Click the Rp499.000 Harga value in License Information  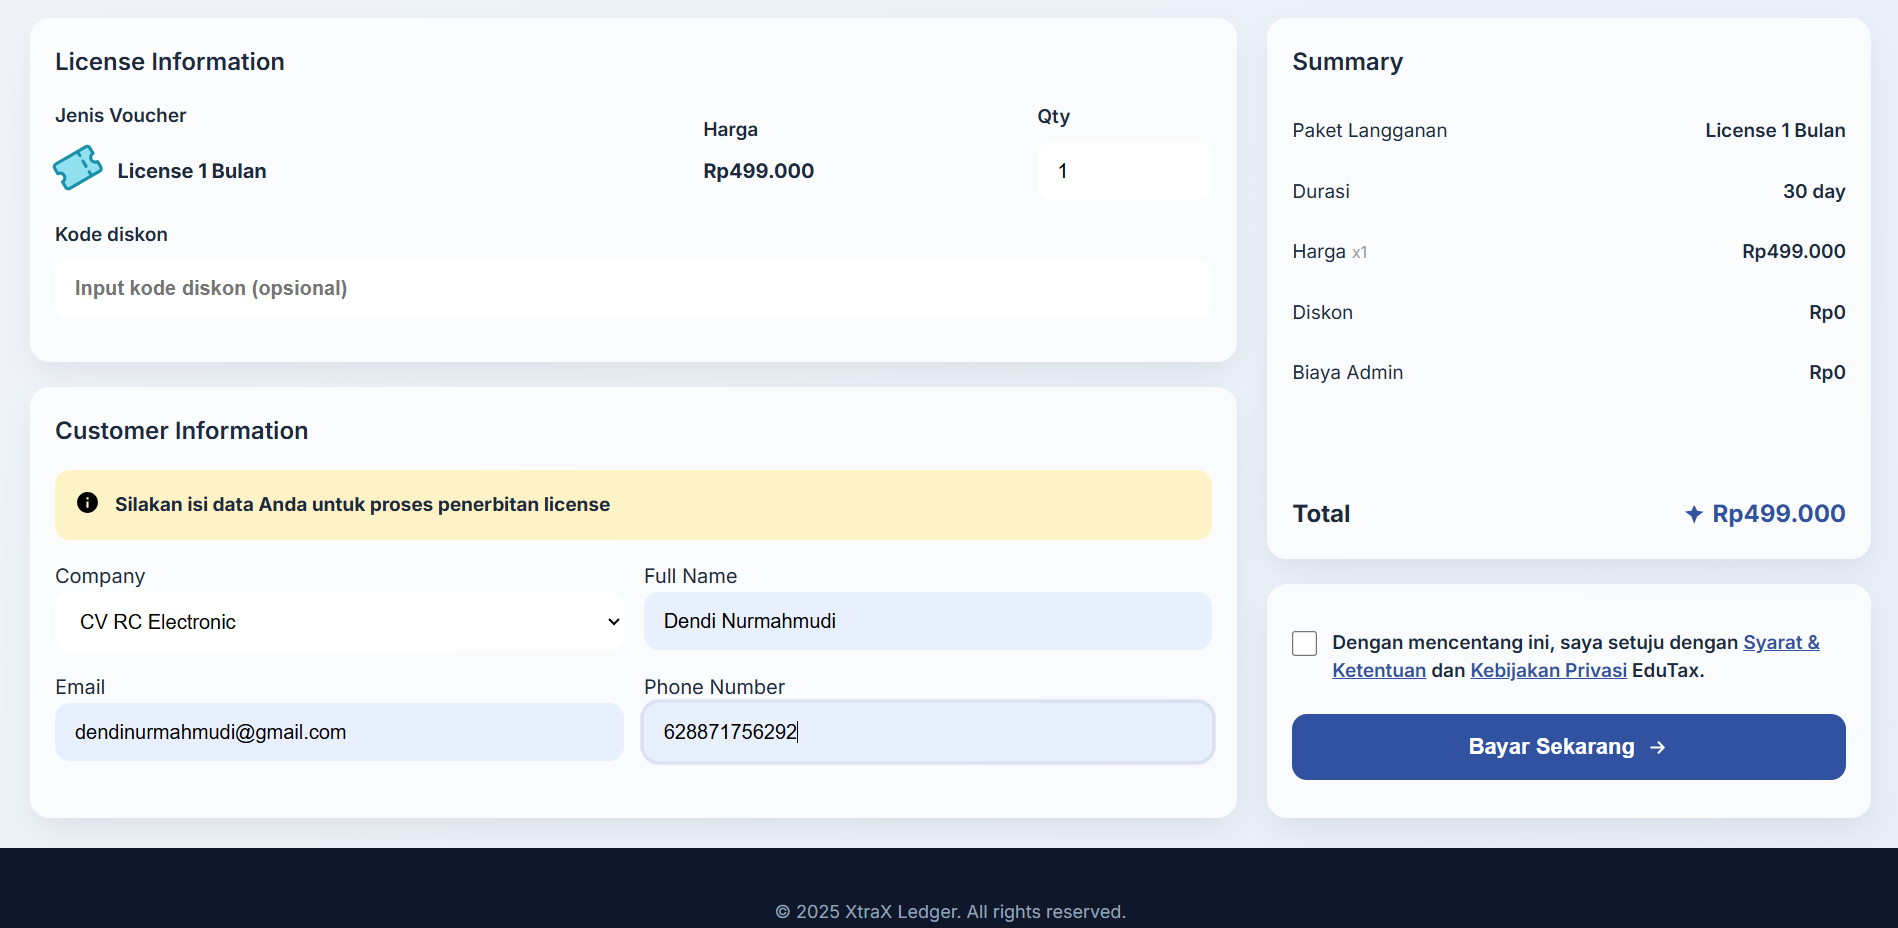pos(758,171)
